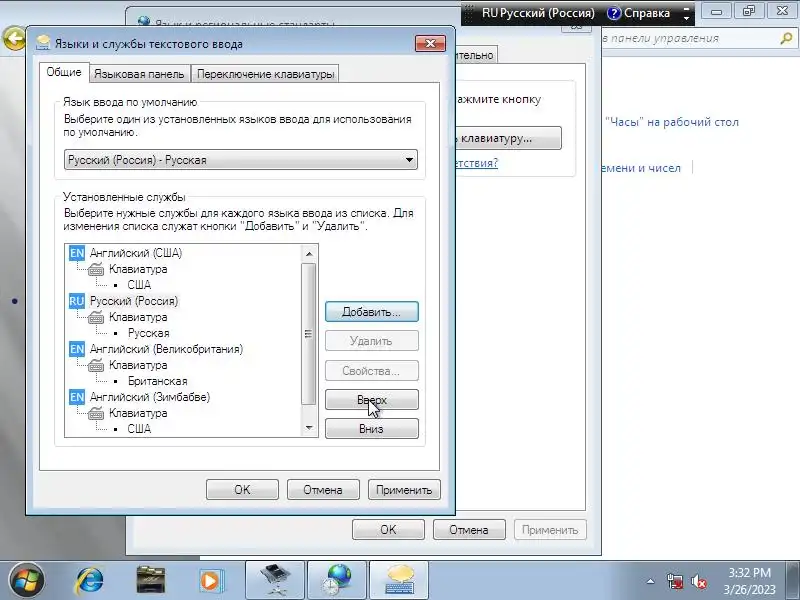Open the language bar options arrow
The width and height of the screenshot is (800, 600).
point(687,18)
